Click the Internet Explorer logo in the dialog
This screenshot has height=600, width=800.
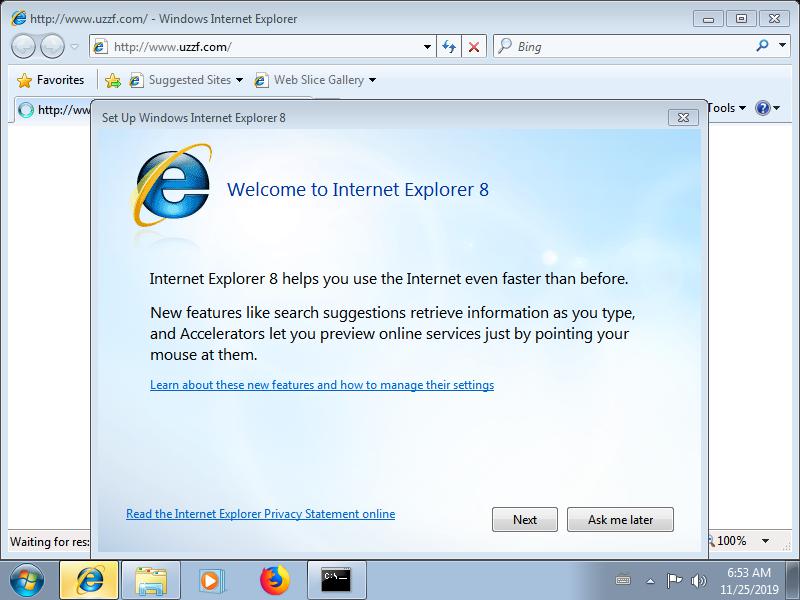click(172, 186)
